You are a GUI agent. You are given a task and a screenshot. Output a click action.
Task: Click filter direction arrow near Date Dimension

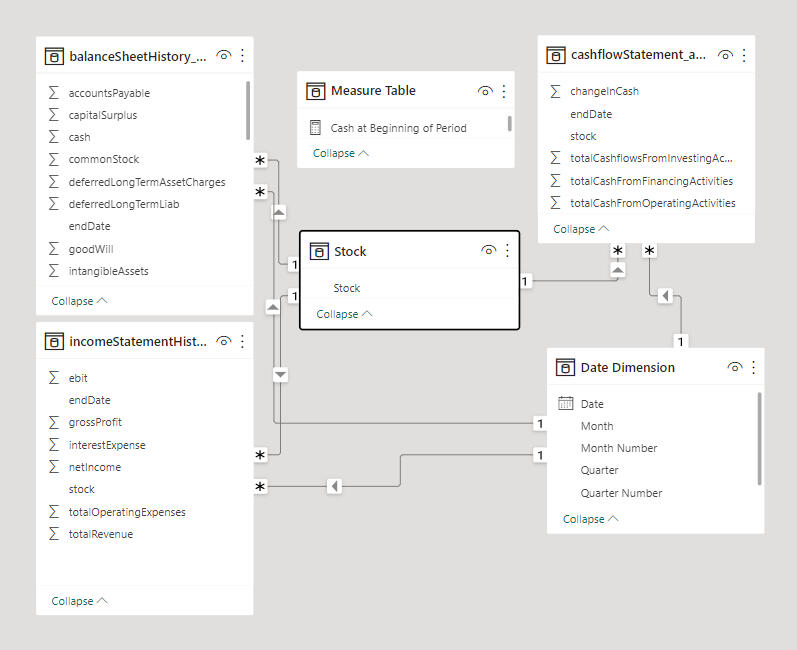pos(663,296)
